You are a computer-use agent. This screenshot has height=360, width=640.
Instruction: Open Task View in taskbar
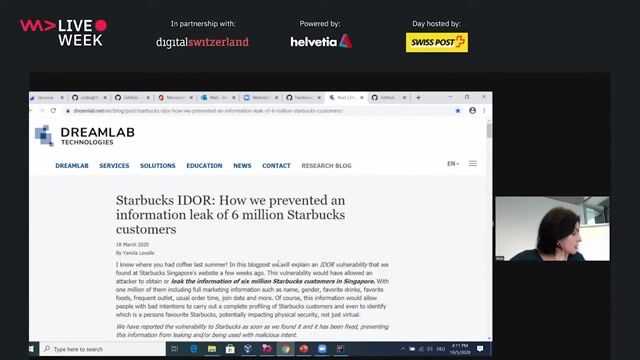pos(175,349)
